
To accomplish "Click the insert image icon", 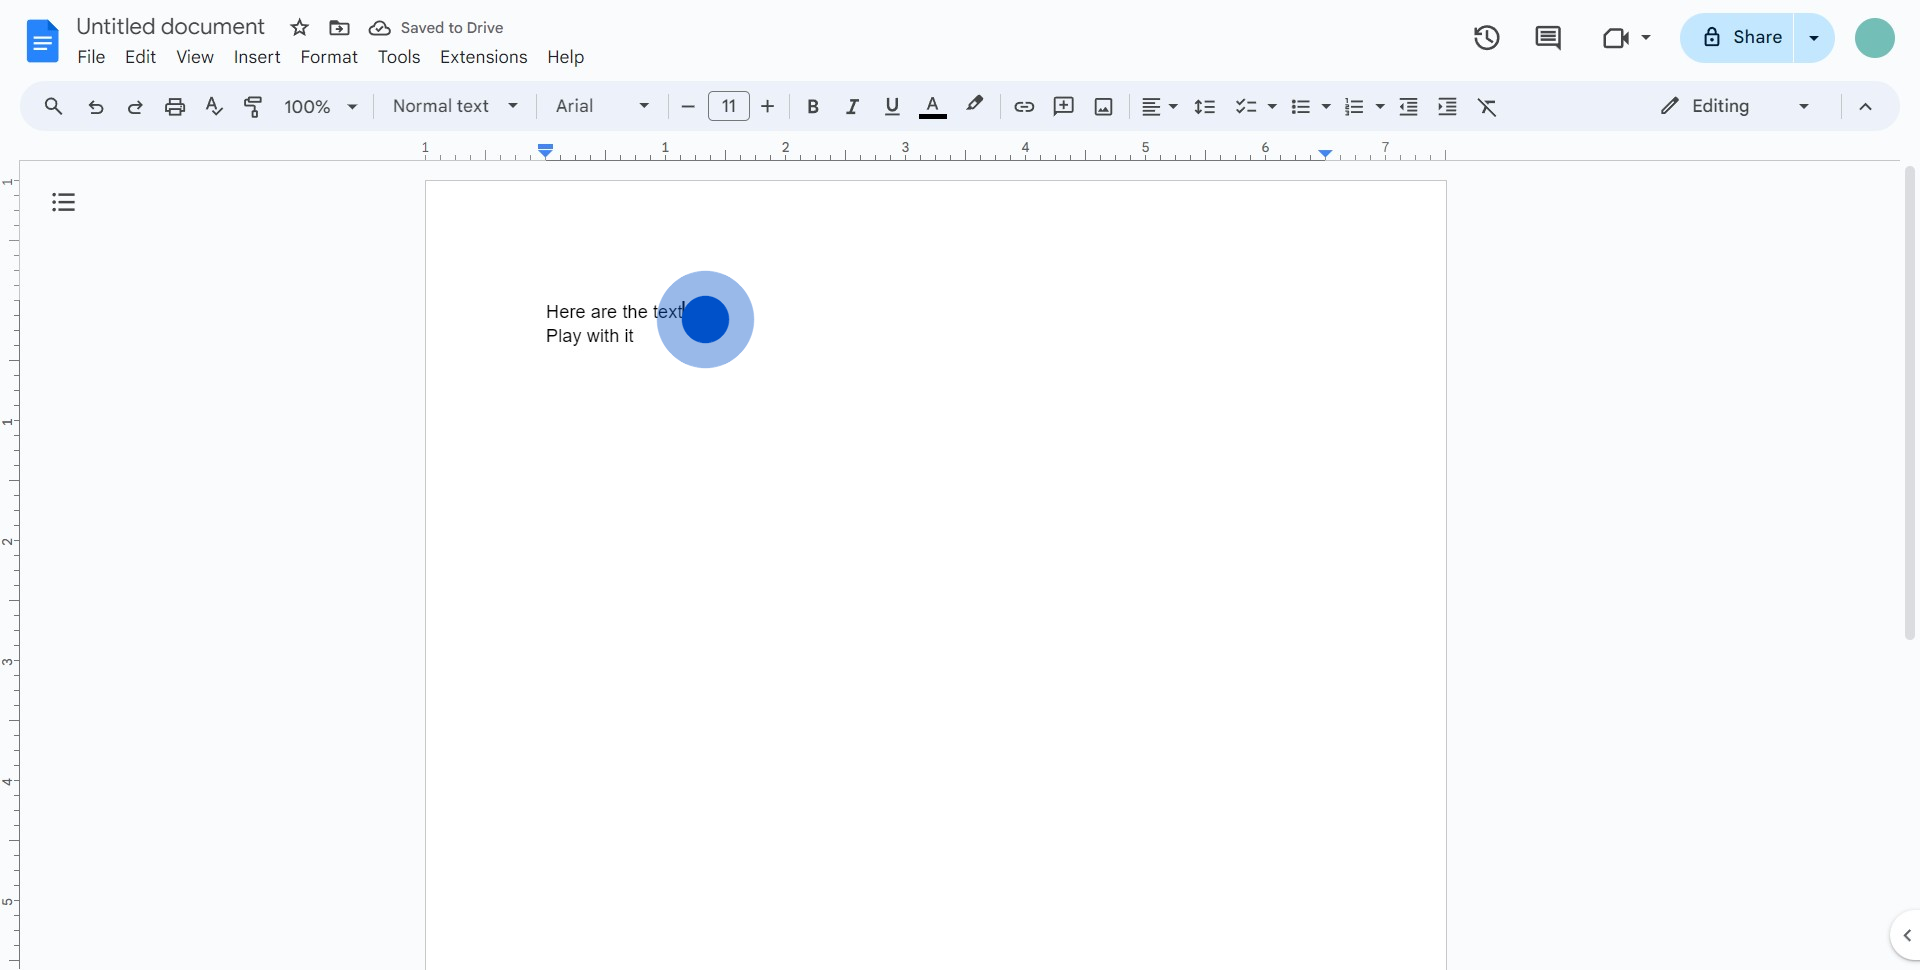I will point(1103,107).
